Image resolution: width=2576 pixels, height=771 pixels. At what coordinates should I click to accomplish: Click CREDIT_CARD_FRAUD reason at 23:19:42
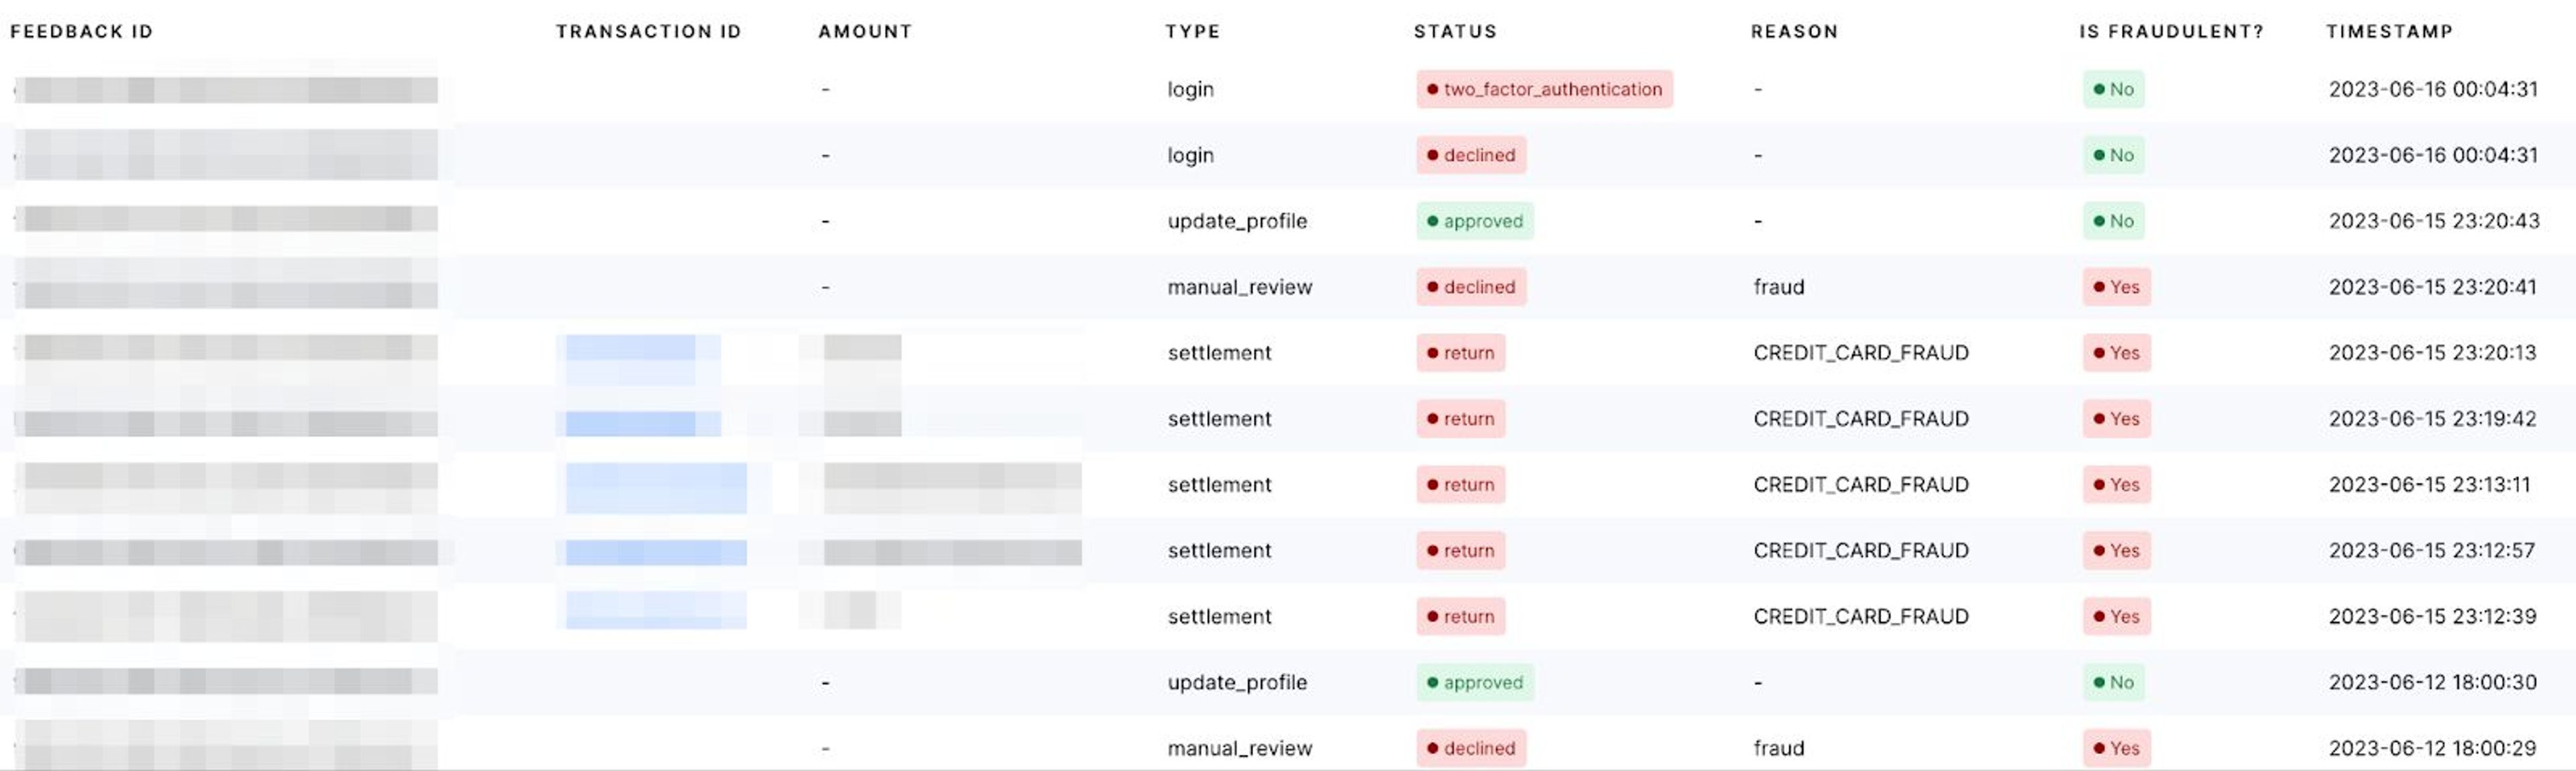[x=1860, y=419]
